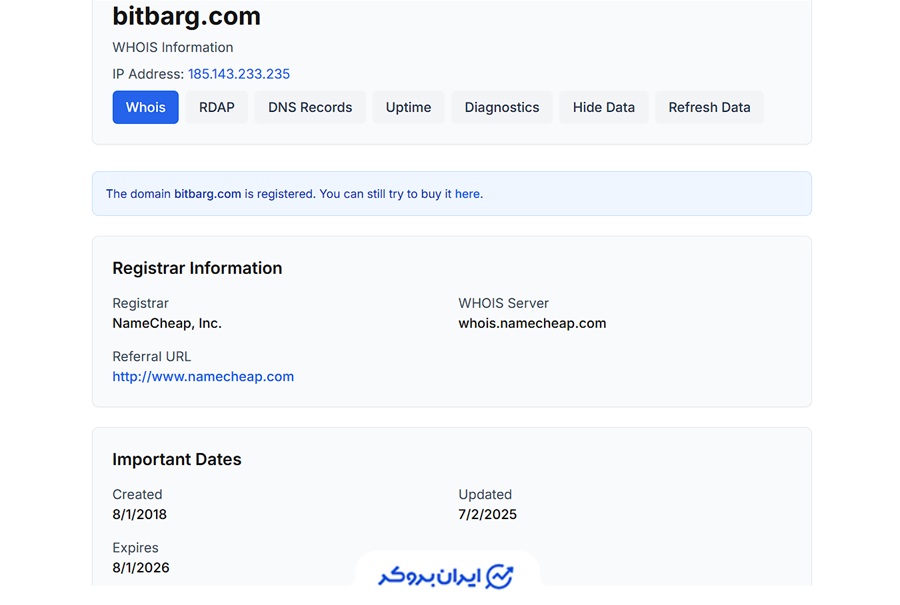This screenshot has height=605, width=900.
Task: Open the IP address 185.143.233.235 link
Action: [x=239, y=74]
